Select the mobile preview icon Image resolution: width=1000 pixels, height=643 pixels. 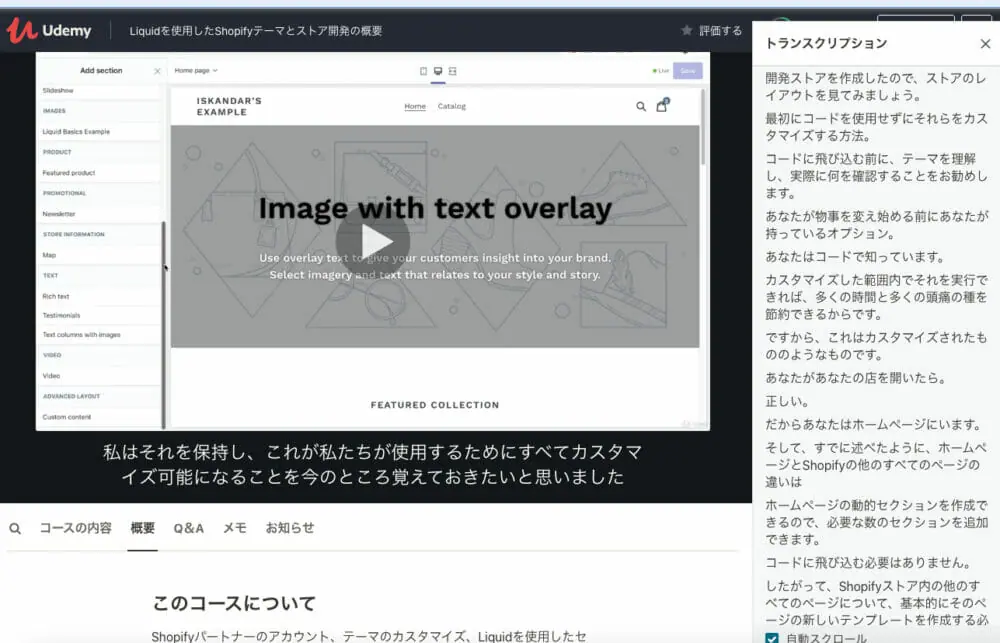(x=423, y=71)
